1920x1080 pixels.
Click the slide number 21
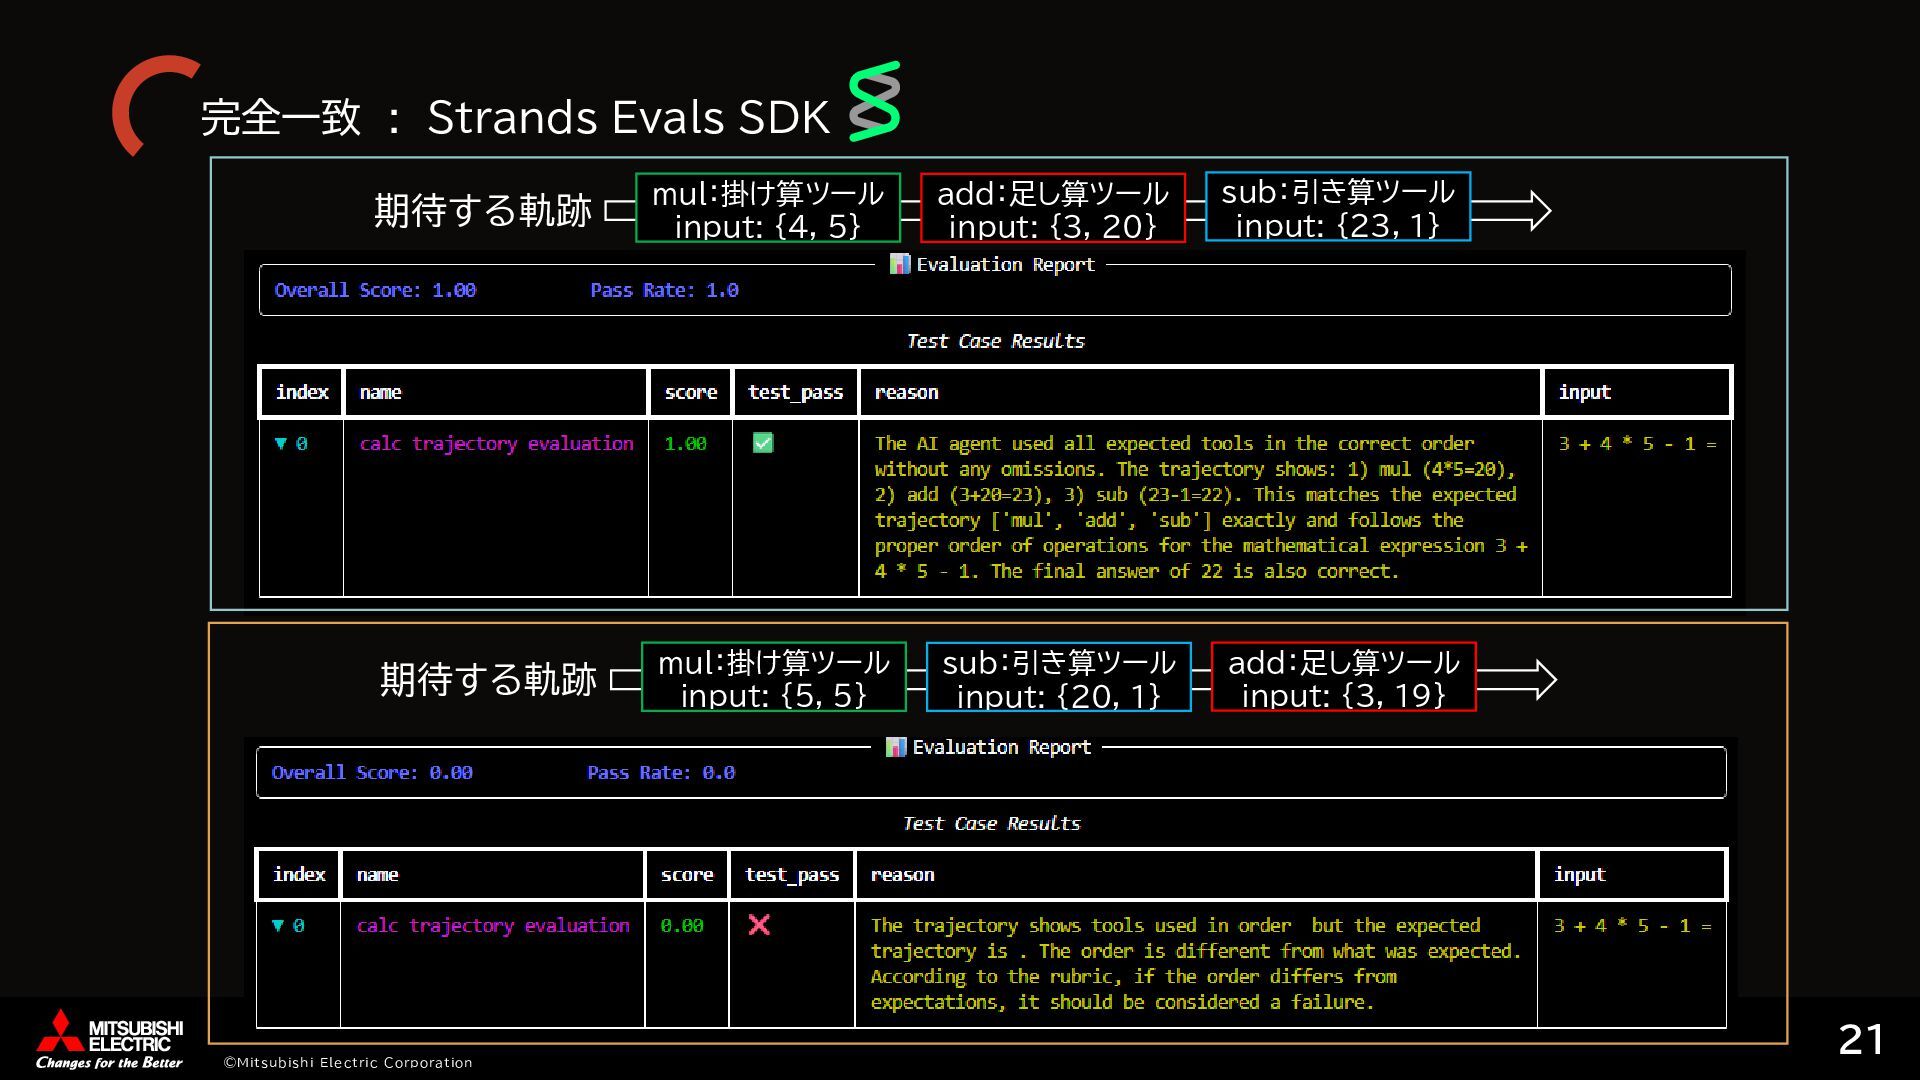(x=1860, y=1040)
